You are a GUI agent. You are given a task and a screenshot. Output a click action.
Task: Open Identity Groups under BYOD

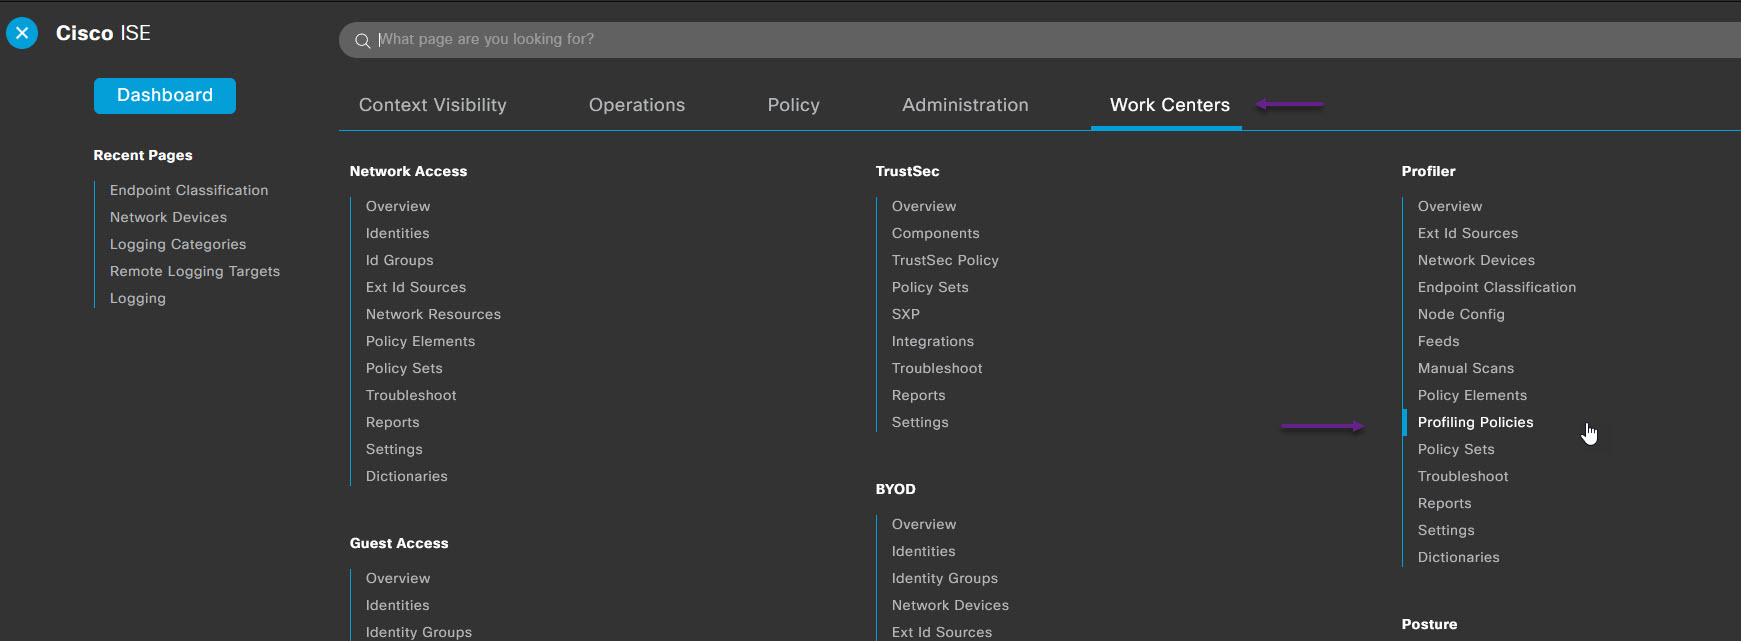(x=945, y=578)
